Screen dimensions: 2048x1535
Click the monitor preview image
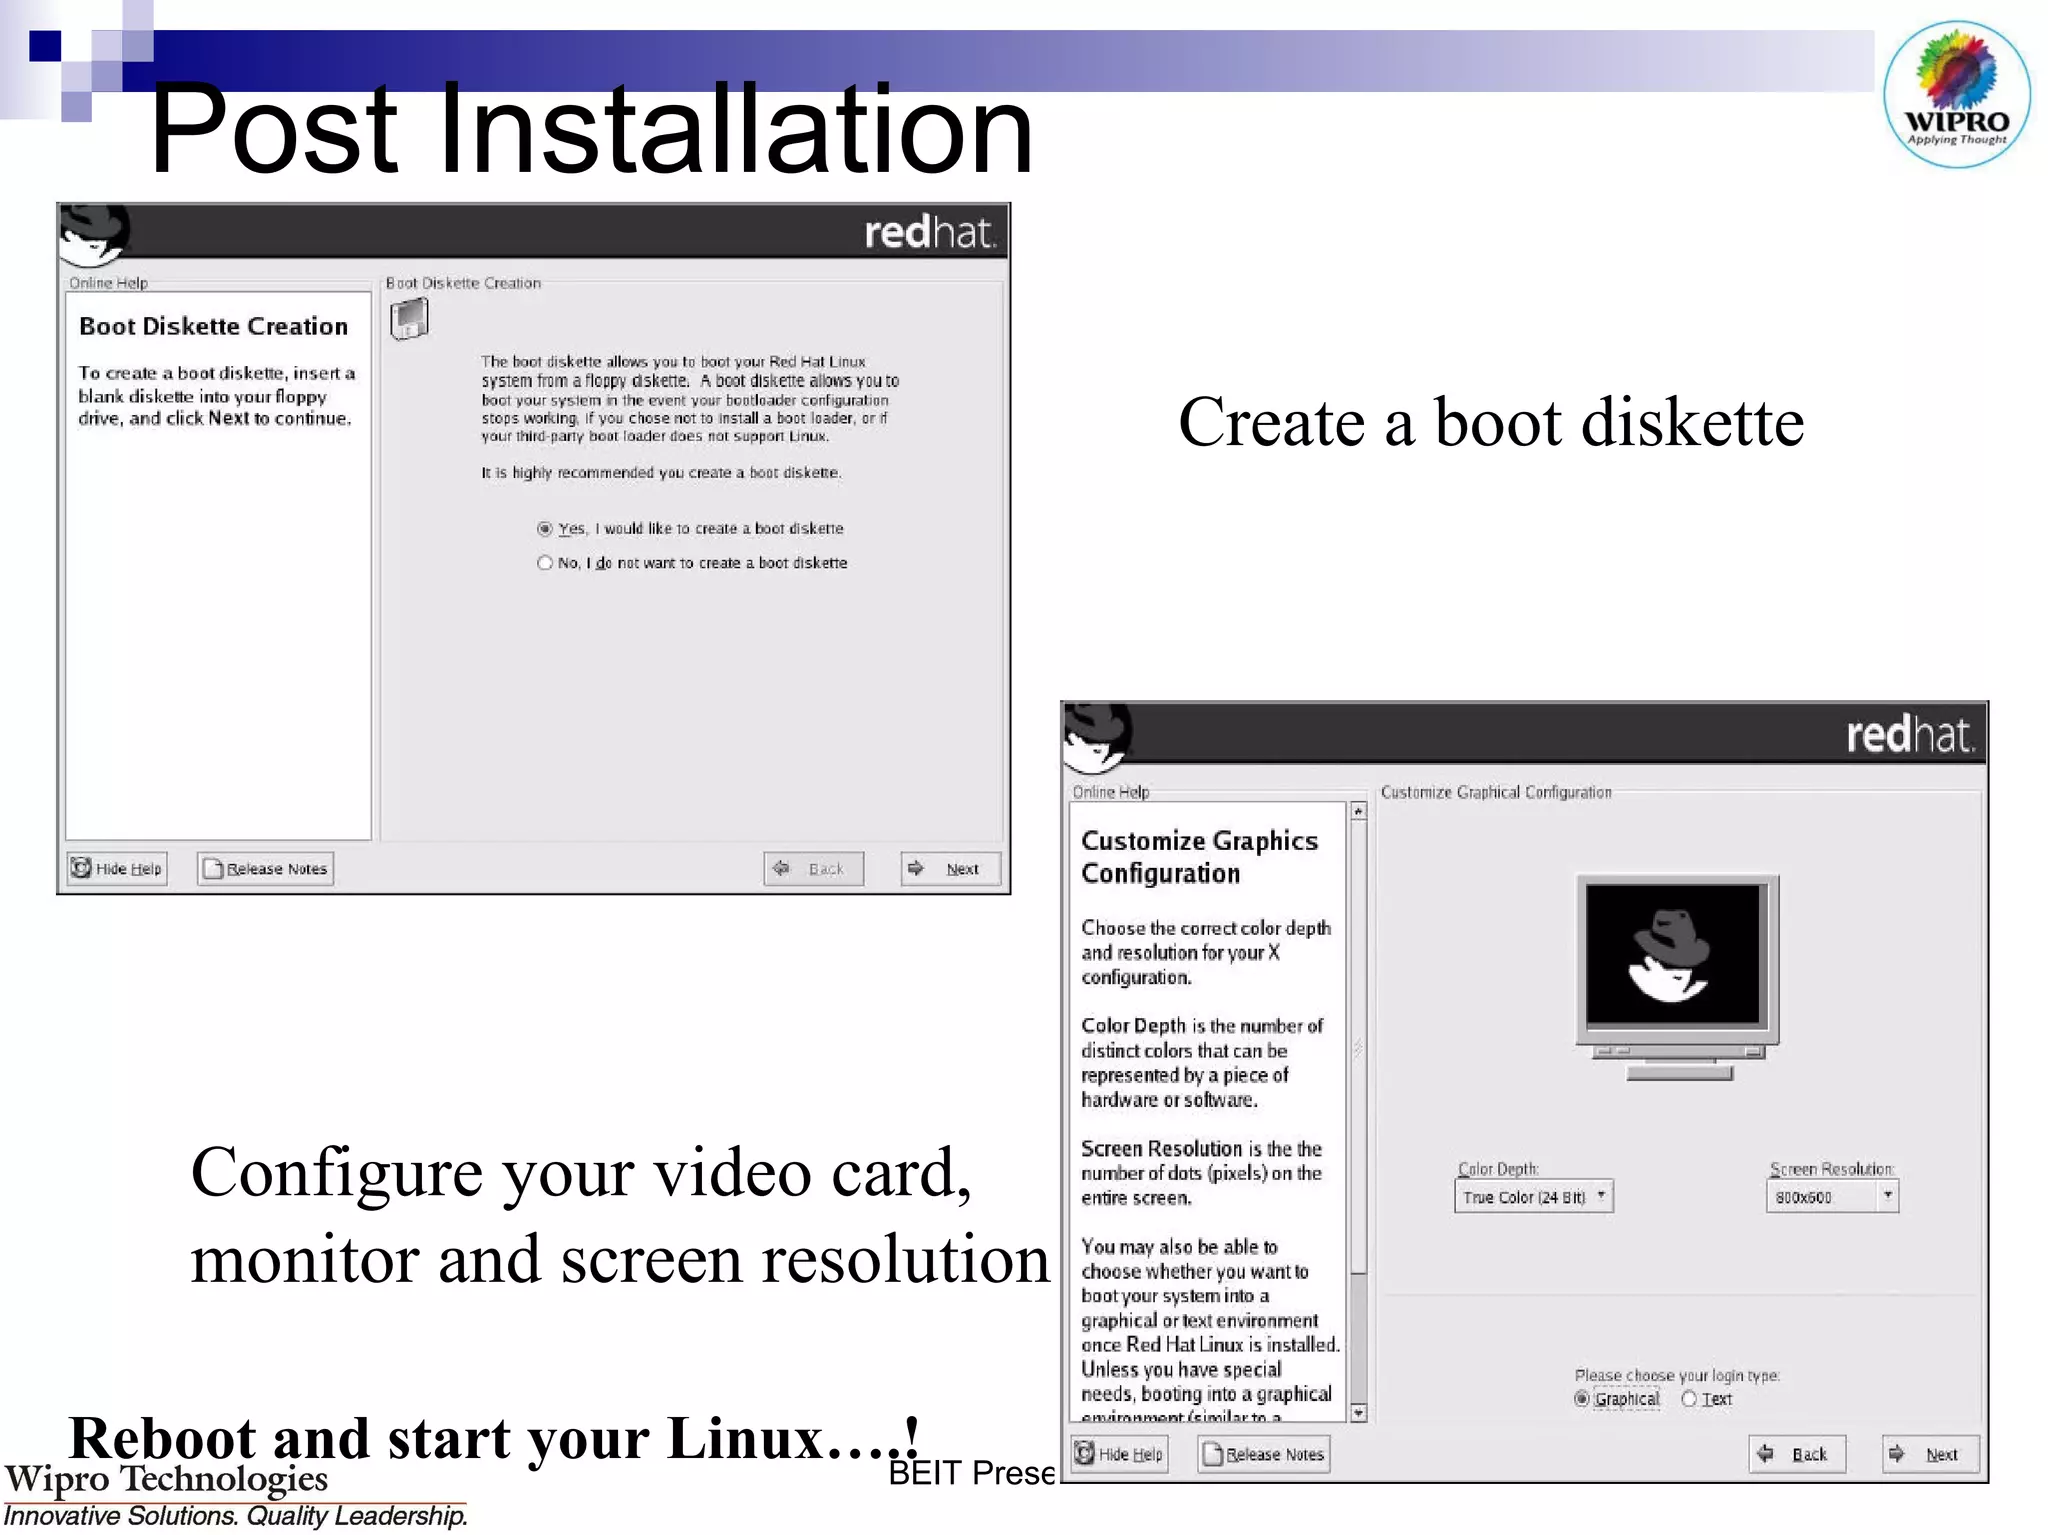click(1677, 977)
